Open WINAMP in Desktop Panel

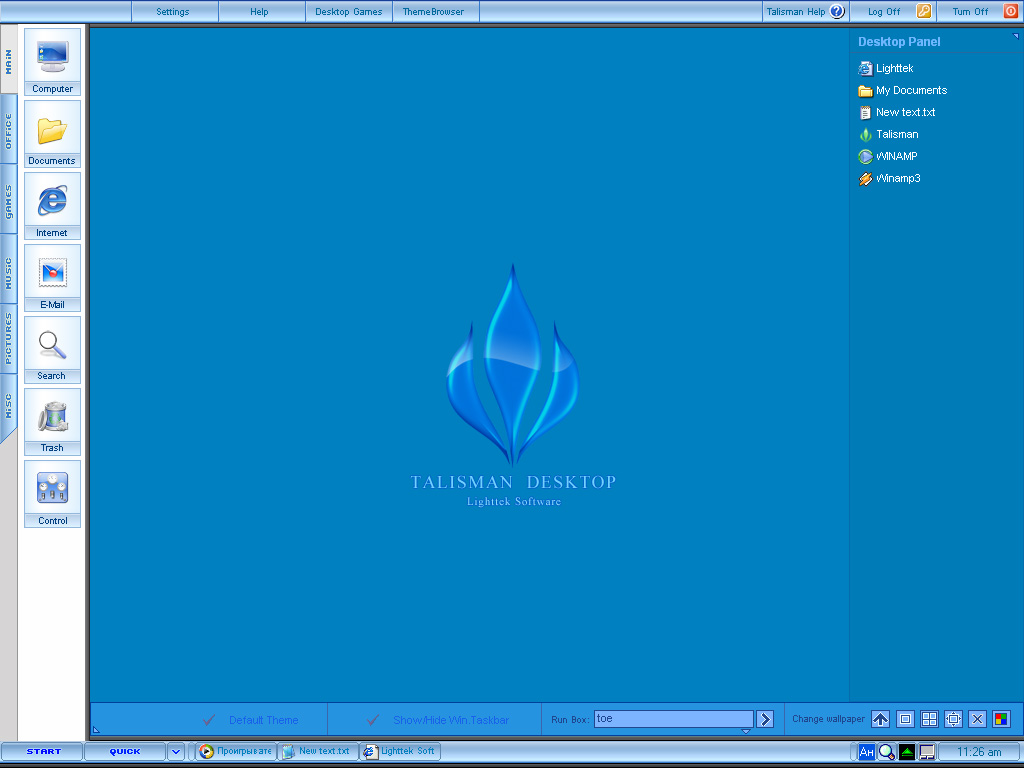888,156
